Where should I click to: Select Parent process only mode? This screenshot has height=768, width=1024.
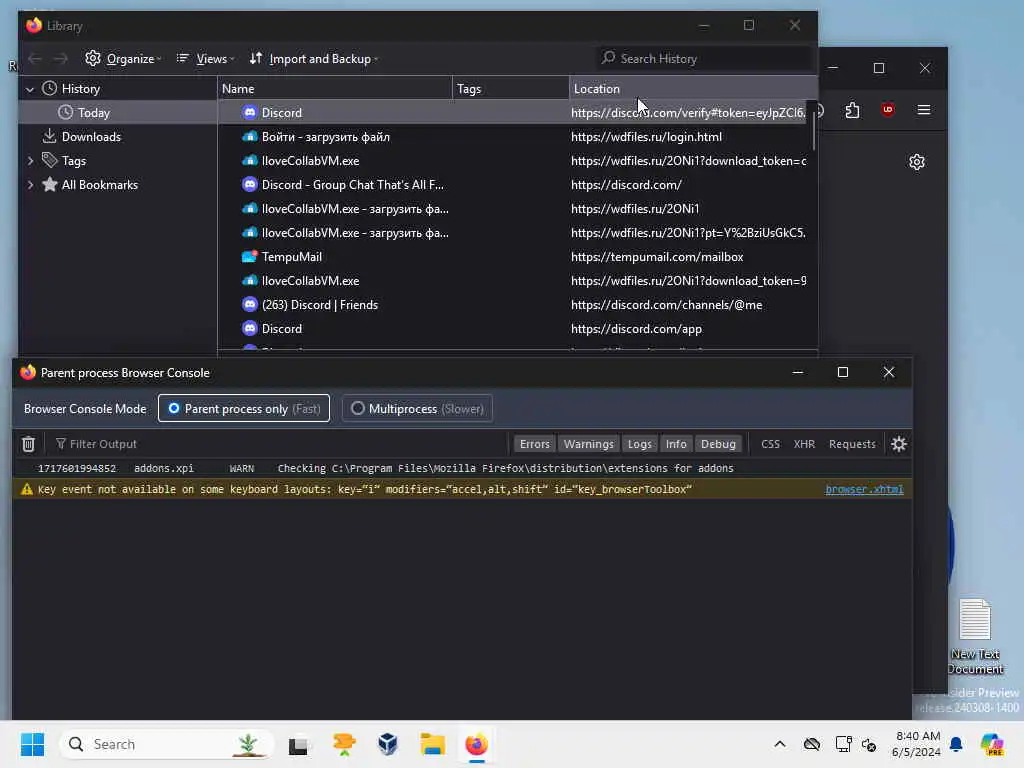[x=244, y=409]
